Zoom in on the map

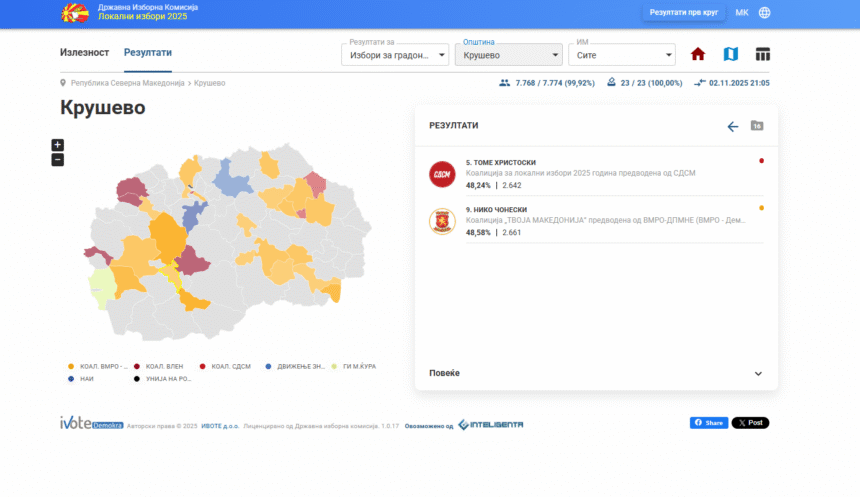(57, 145)
